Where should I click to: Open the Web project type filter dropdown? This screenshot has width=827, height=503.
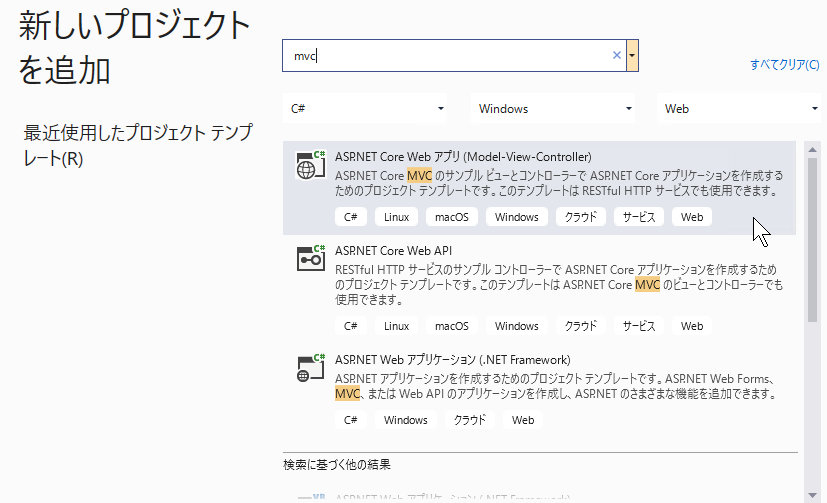pos(739,109)
